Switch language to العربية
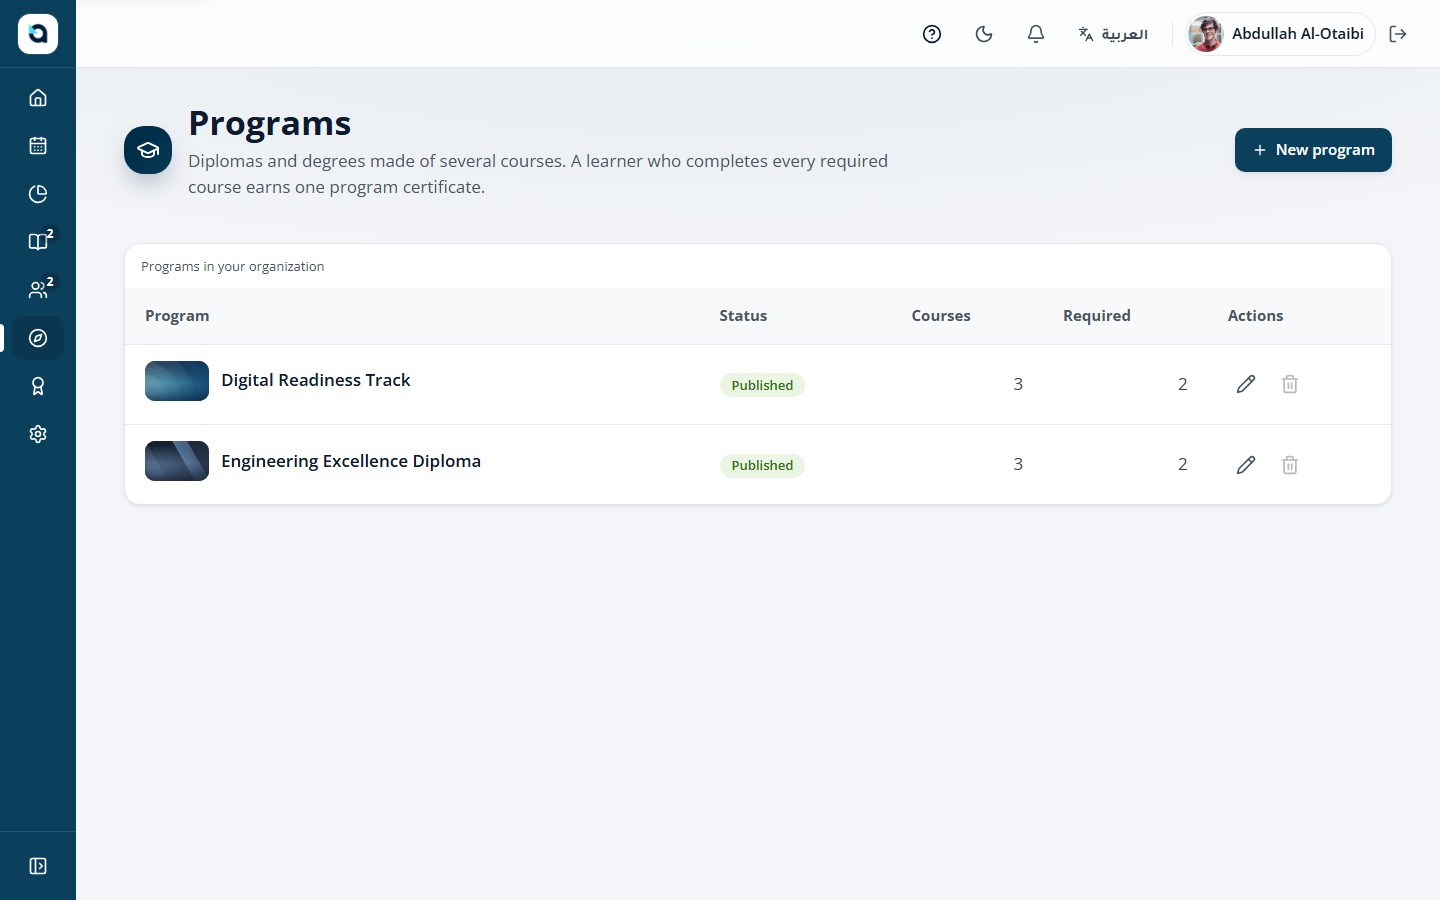Viewport: 1440px width, 900px height. click(1113, 34)
